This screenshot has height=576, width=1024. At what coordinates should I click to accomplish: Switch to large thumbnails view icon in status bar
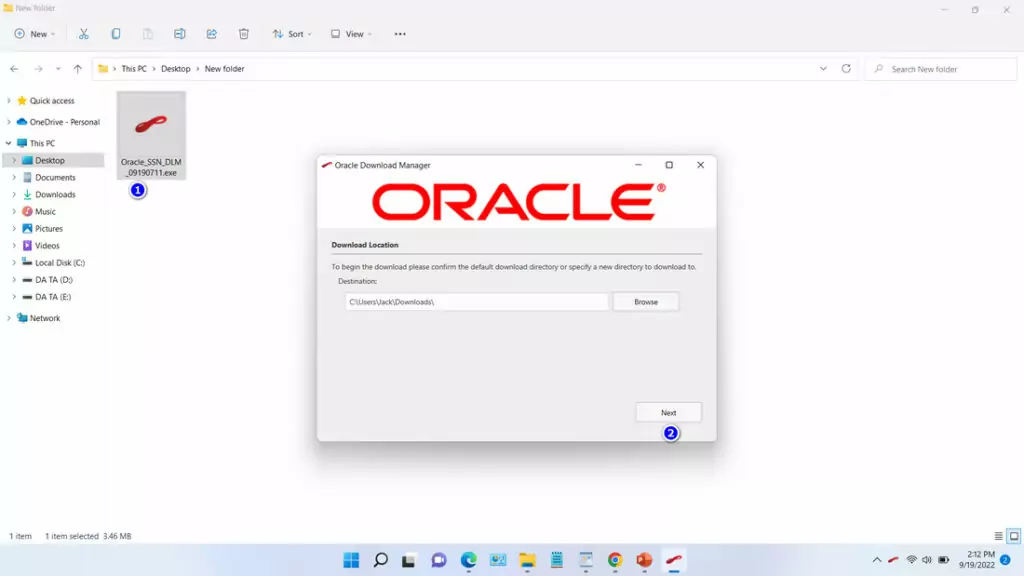pyautogui.click(x=1014, y=536)
